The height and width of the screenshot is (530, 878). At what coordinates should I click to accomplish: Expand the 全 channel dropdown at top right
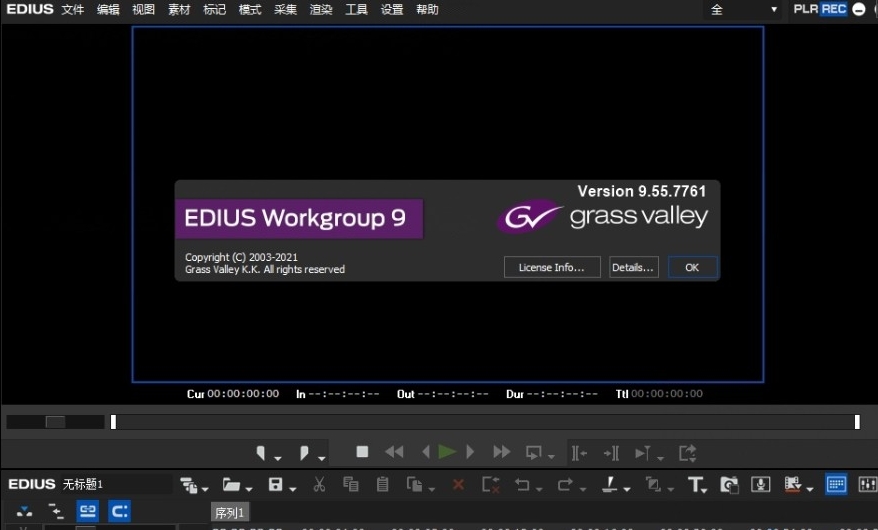coord(742,10)
